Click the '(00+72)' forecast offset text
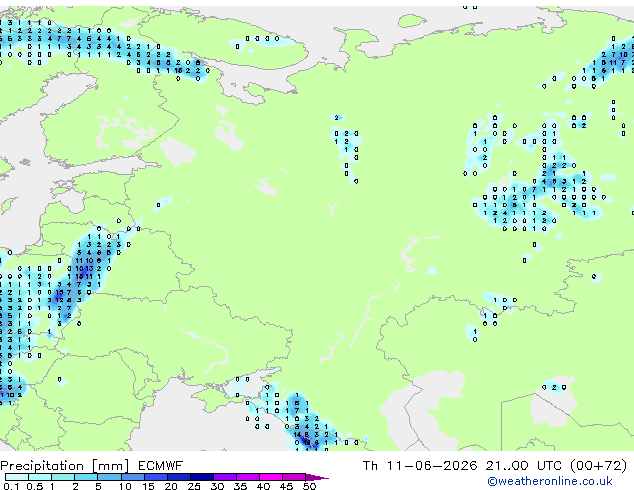634x490 pixels. (598, 466)
